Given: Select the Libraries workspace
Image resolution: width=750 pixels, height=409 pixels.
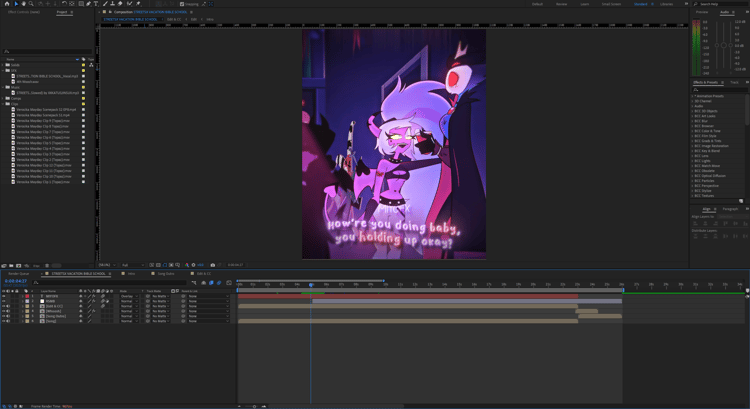Looking at the screenshot, I should point(666,4).
